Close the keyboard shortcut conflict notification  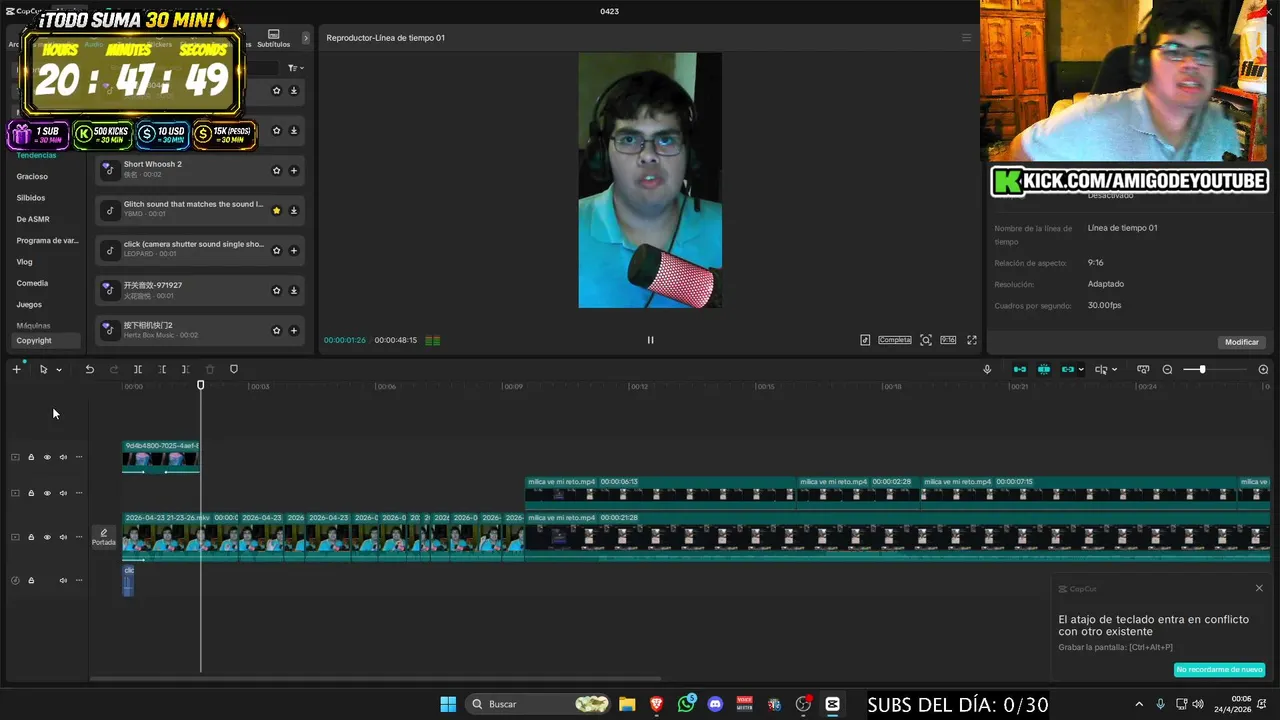click(1259, 588)
